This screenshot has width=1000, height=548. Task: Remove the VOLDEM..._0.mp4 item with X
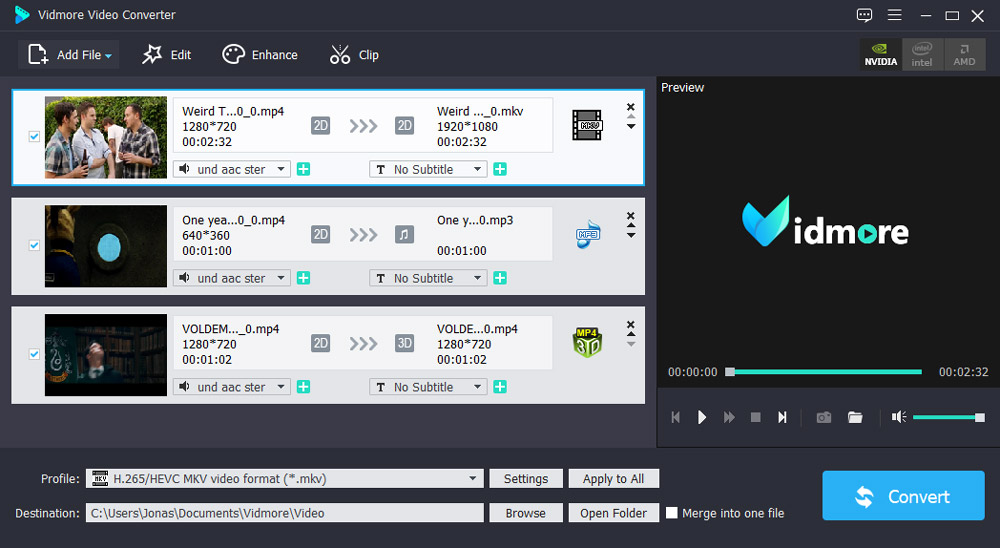click(x=631, y=325)
